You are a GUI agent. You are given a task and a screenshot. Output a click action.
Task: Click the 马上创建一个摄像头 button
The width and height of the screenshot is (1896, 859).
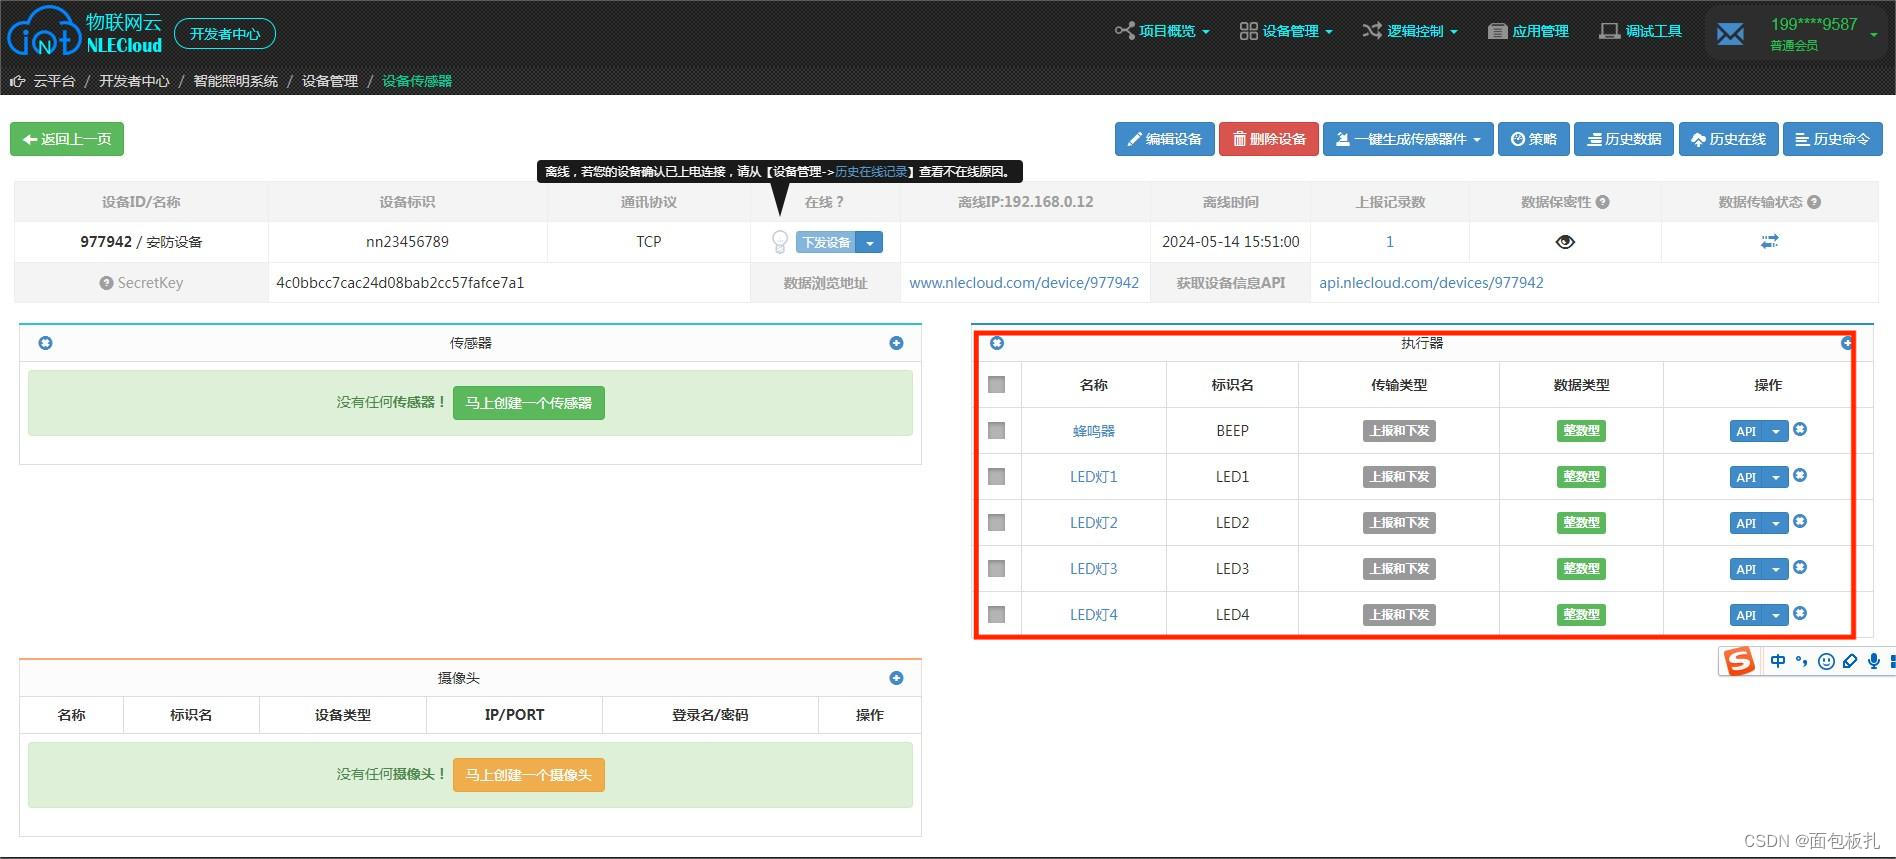pos(528,775)
